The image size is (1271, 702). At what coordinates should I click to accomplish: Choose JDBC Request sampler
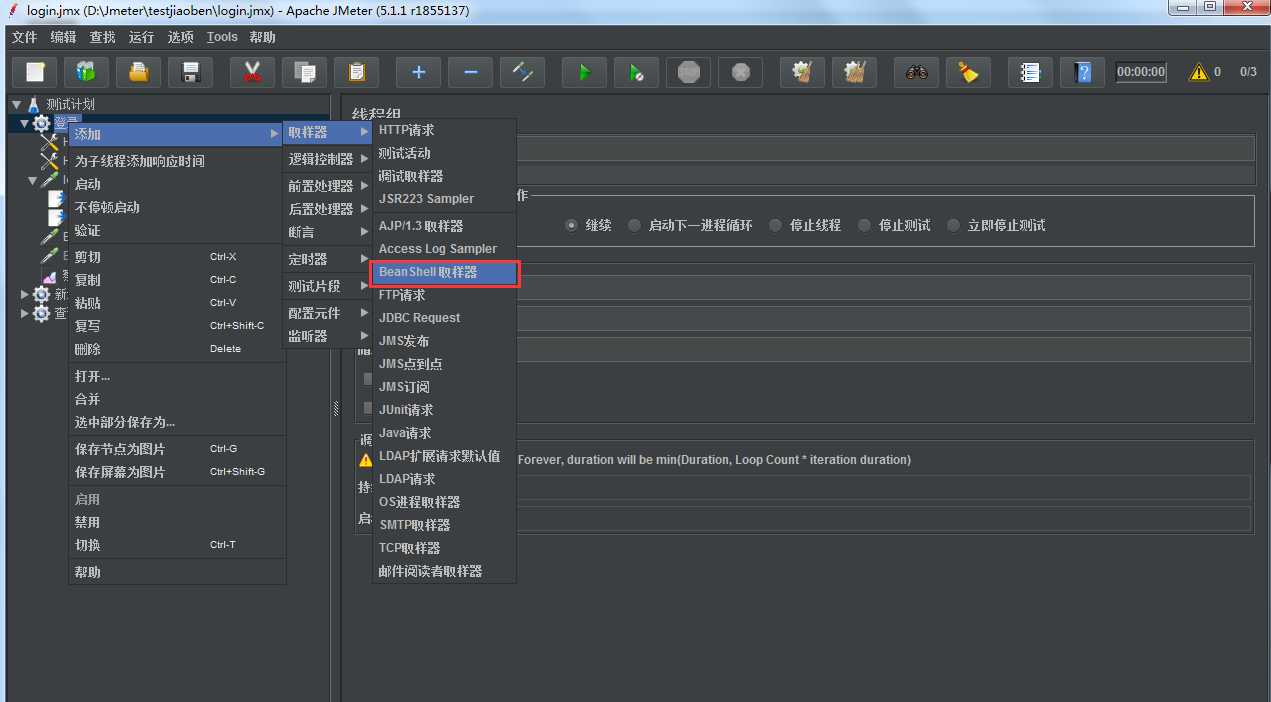point(445,318)
